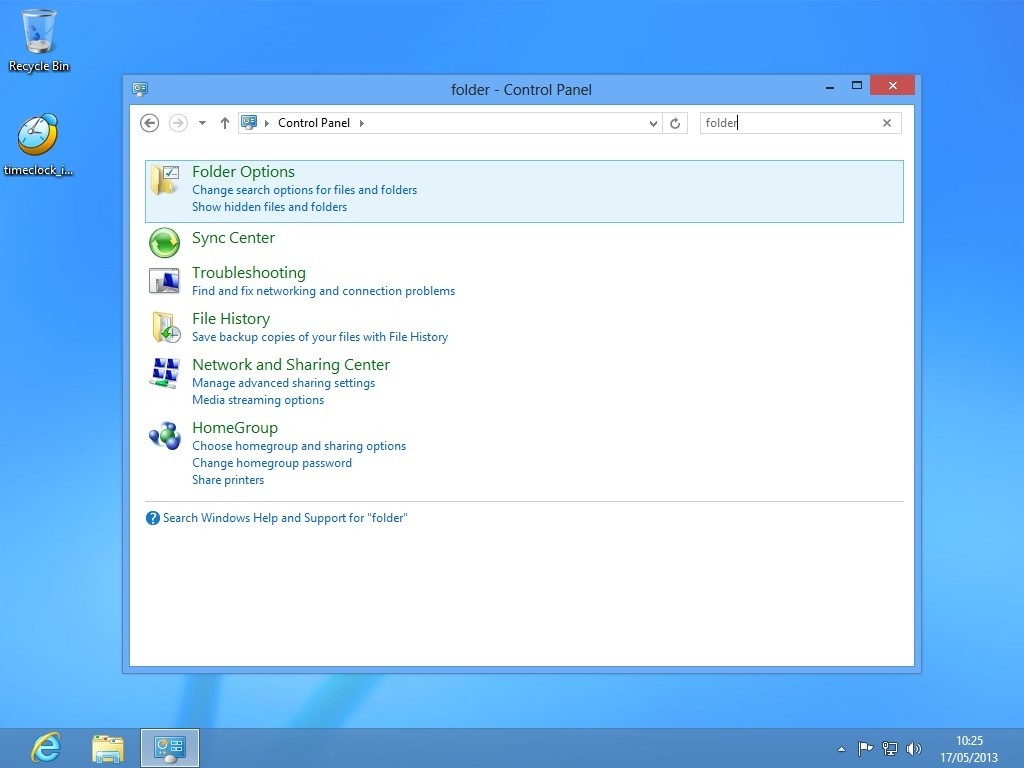Viewport: 1024px width, 768px height.
Task: Go back with the Back arrow
Action: tap(150, 123)
